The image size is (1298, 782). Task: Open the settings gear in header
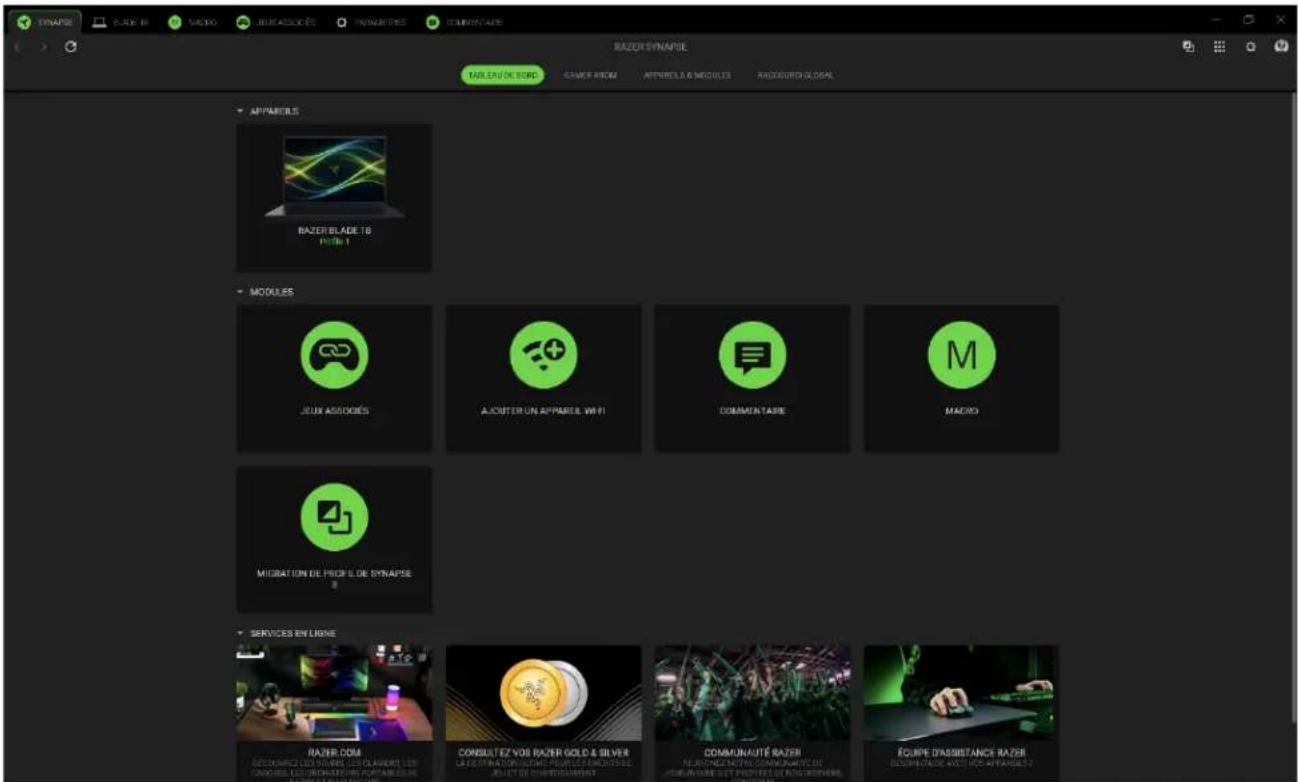pos(1250,47)
